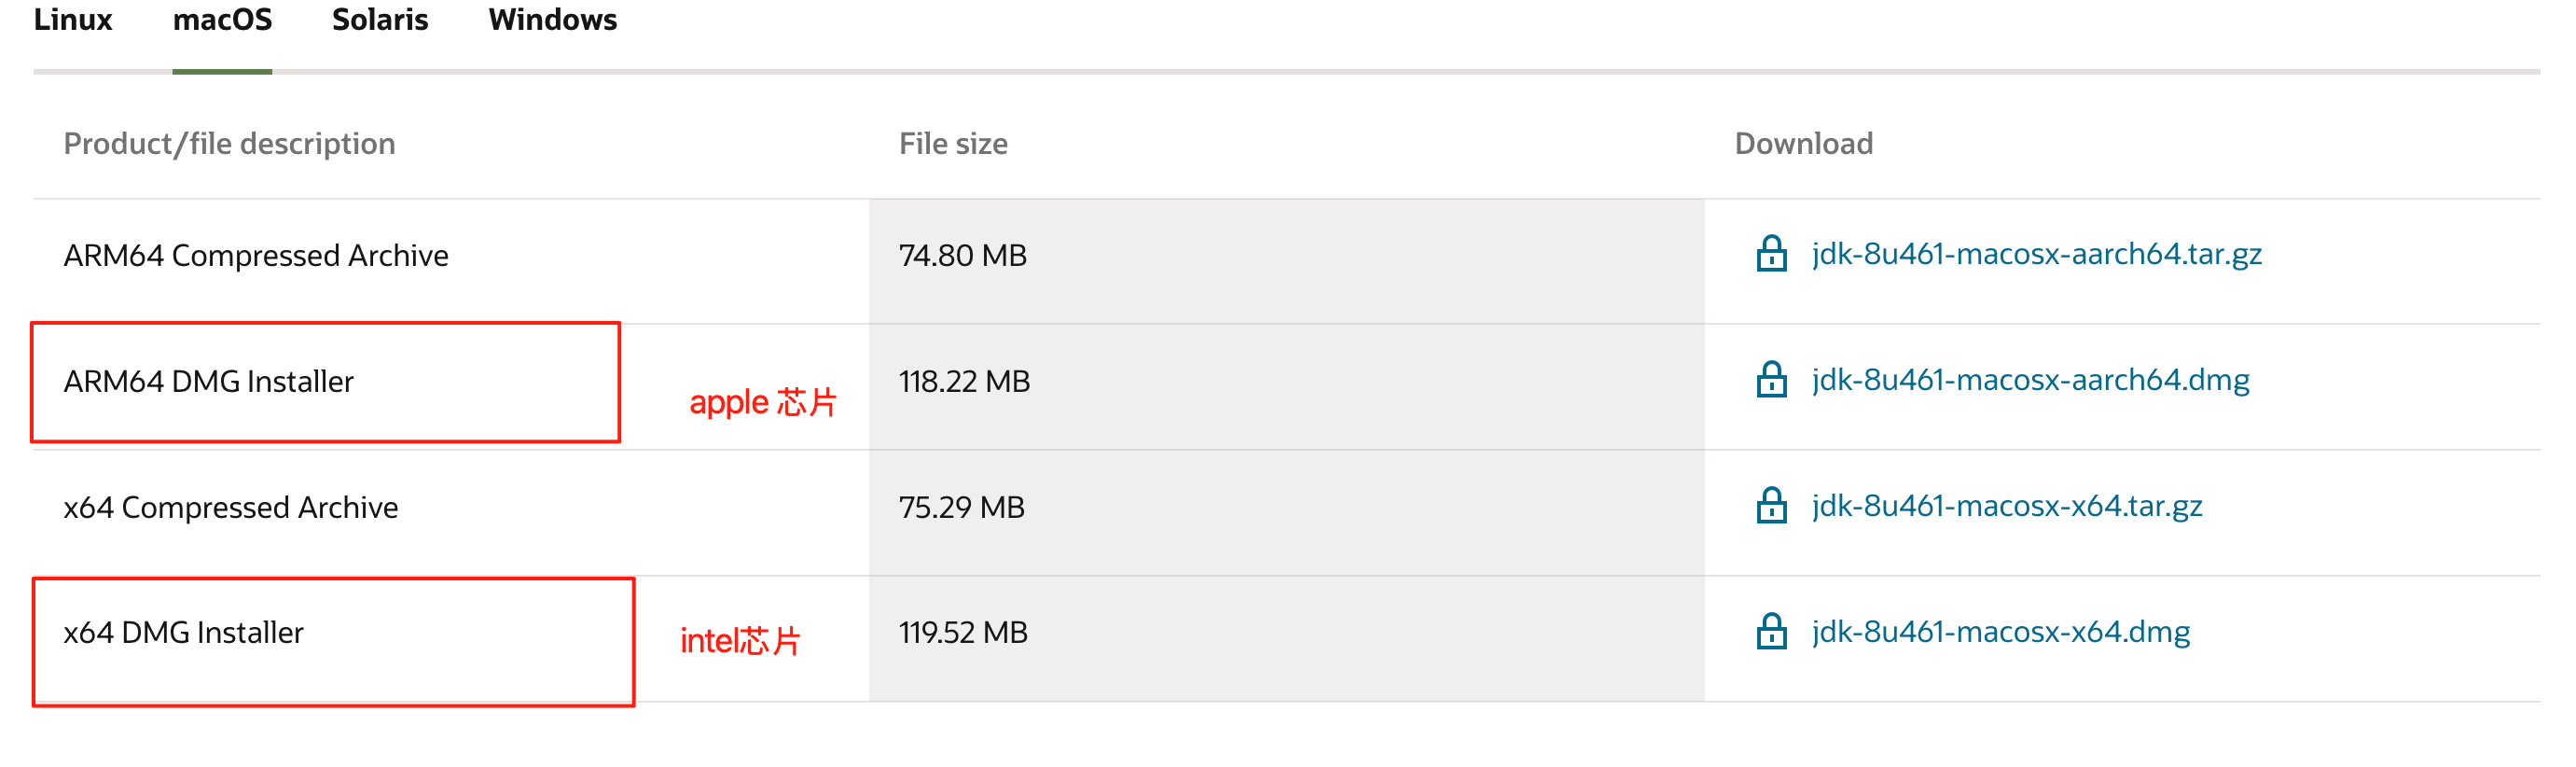
Task: Click ARM64 Compressed Archive description
Action: click(x=256, y=256)
